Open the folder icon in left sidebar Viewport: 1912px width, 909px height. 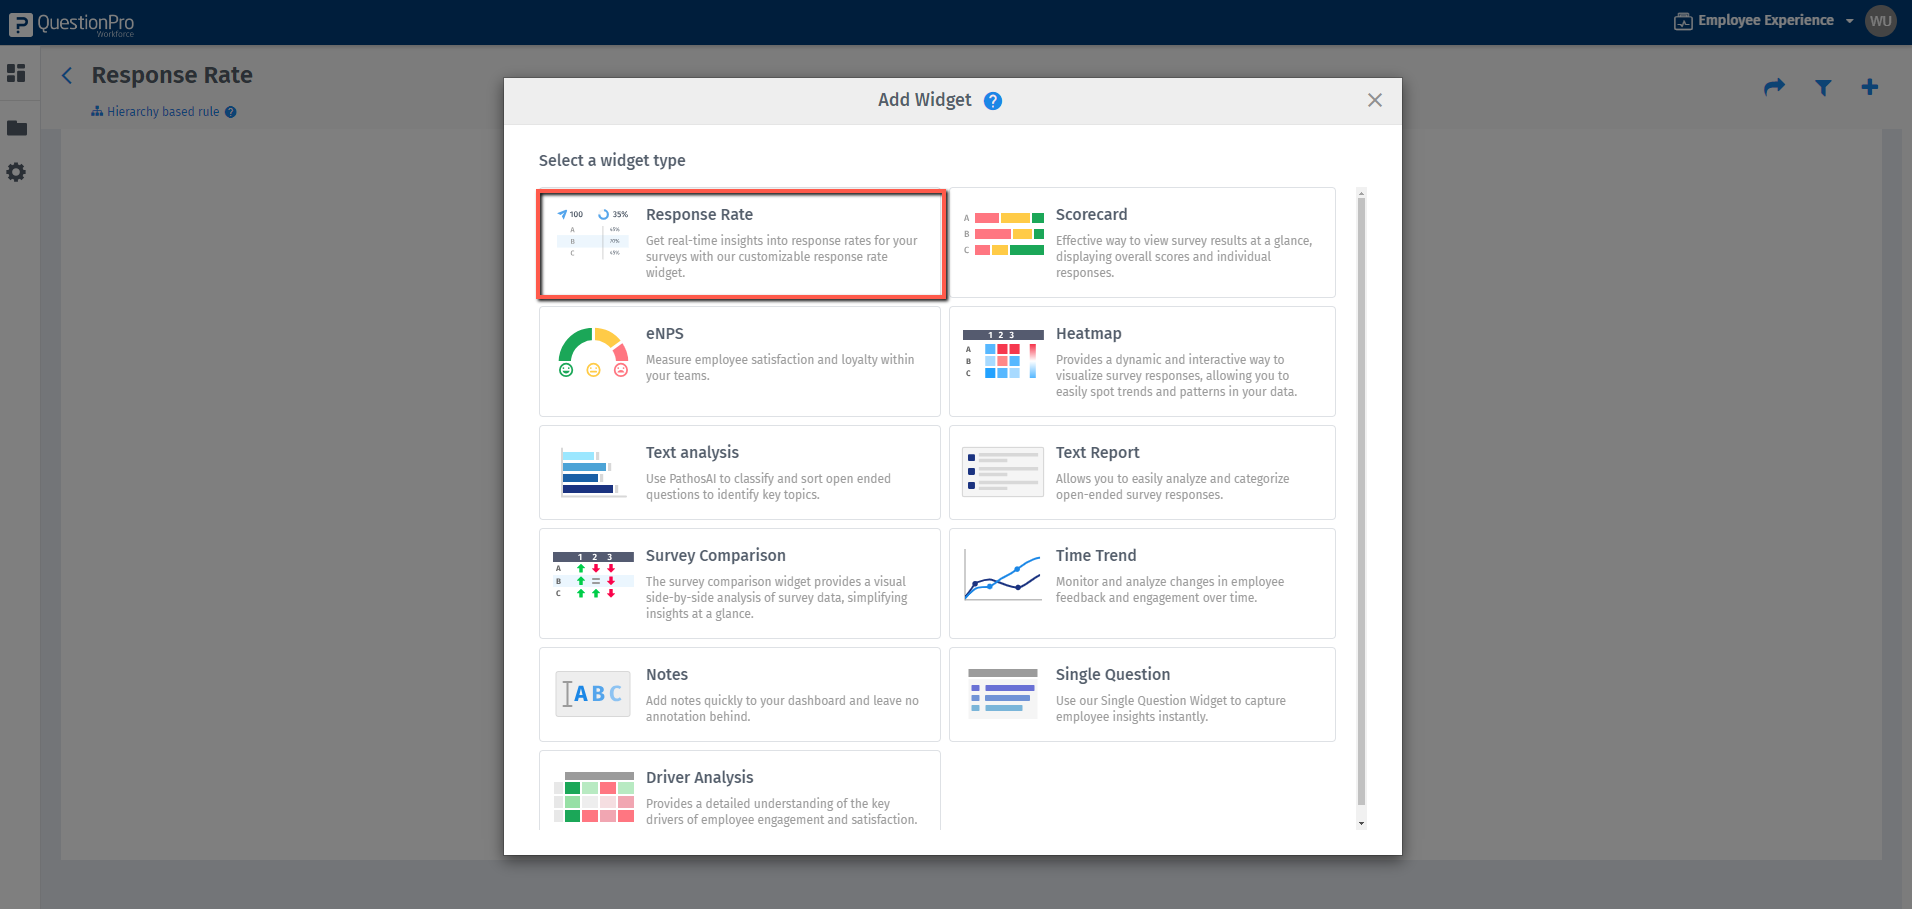17,128
